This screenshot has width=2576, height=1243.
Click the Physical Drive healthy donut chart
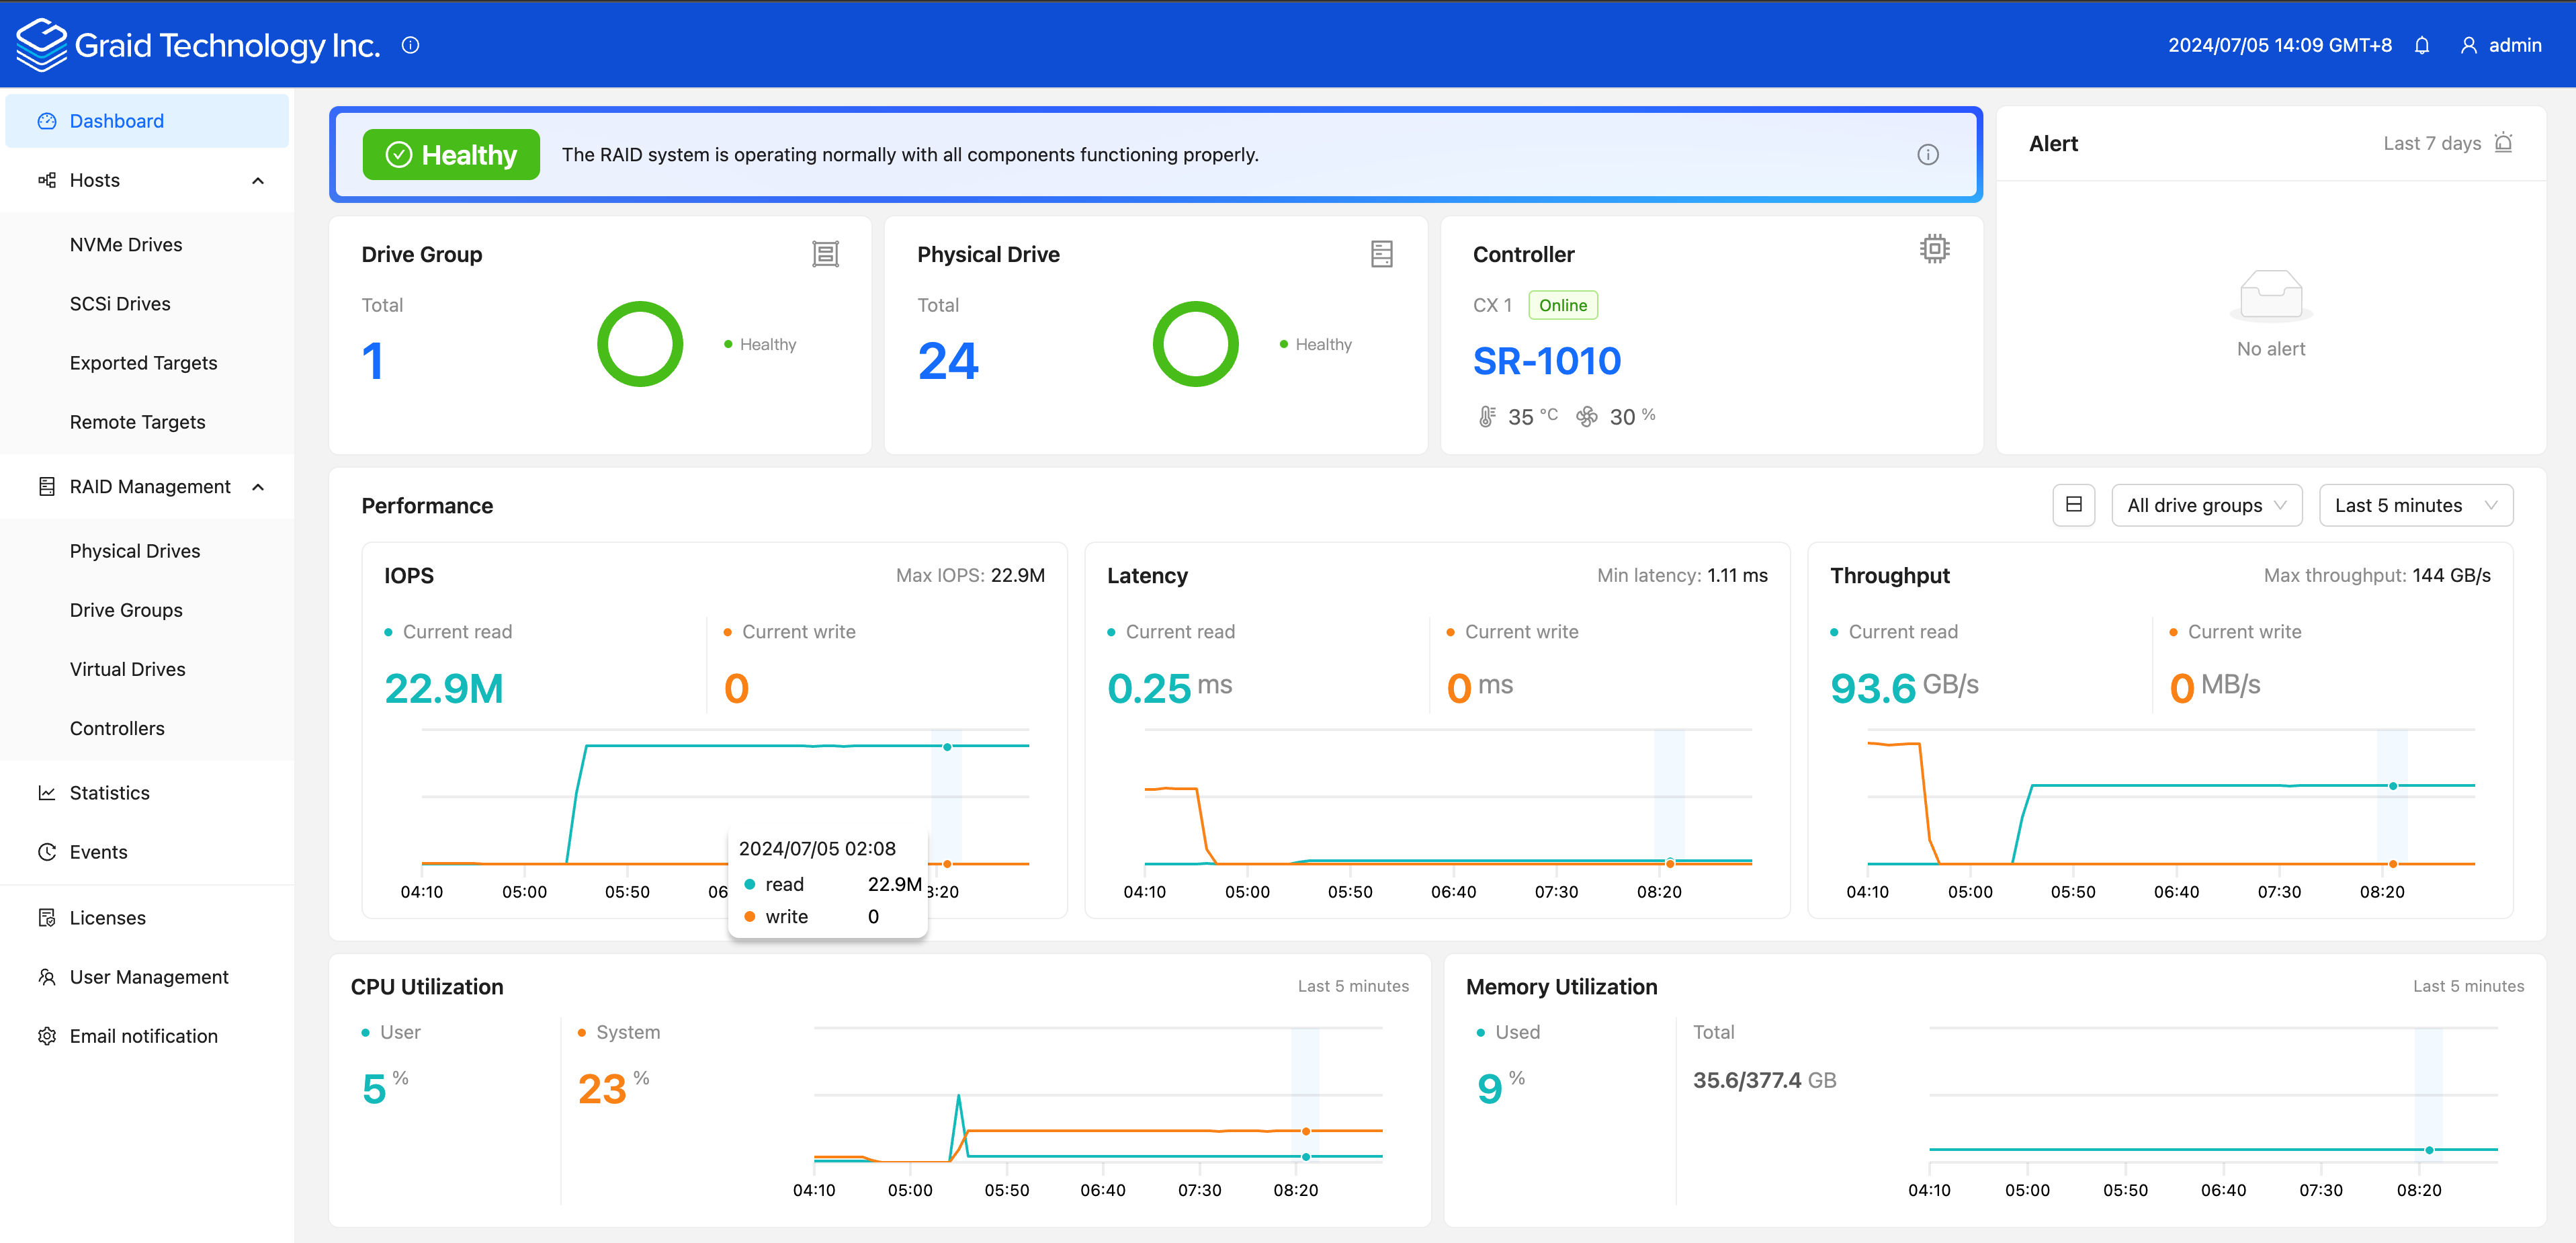pos(1196,344)
